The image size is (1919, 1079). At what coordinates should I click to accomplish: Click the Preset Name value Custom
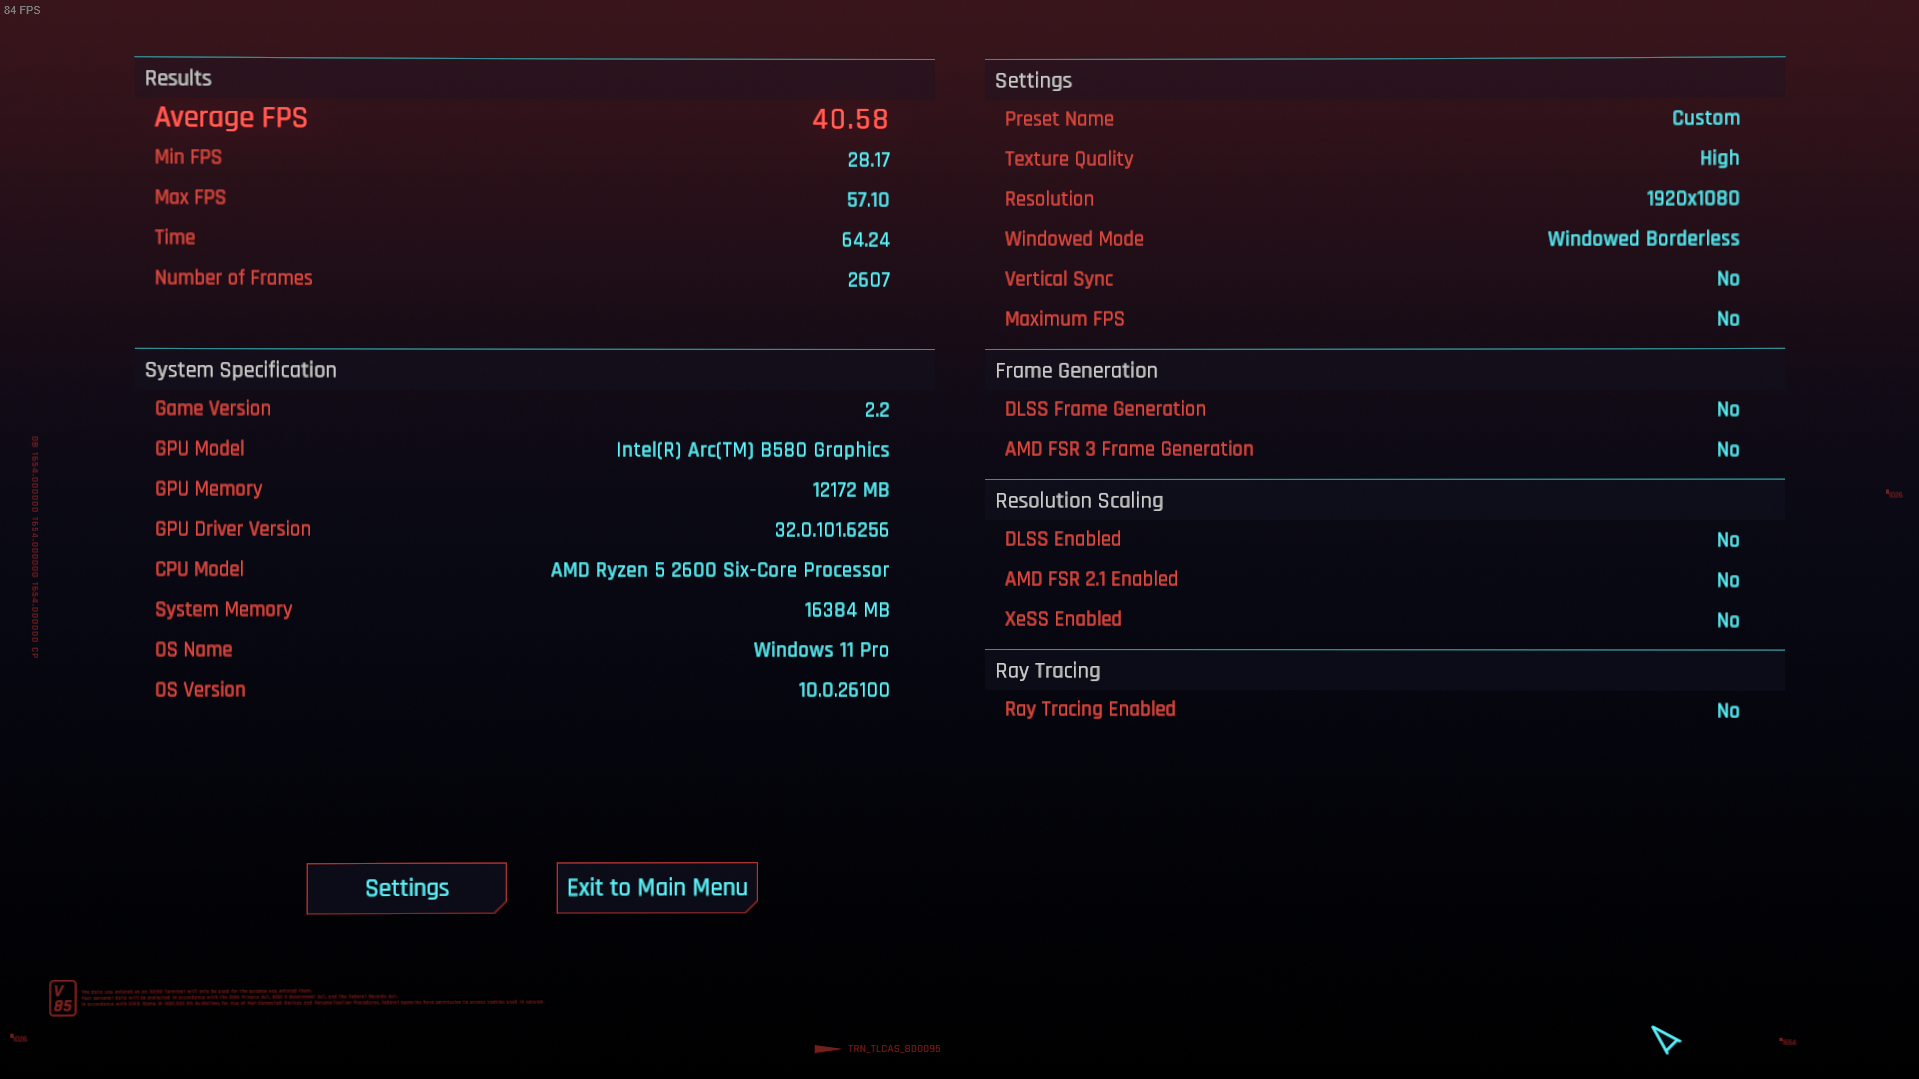tap(1705, 118)
